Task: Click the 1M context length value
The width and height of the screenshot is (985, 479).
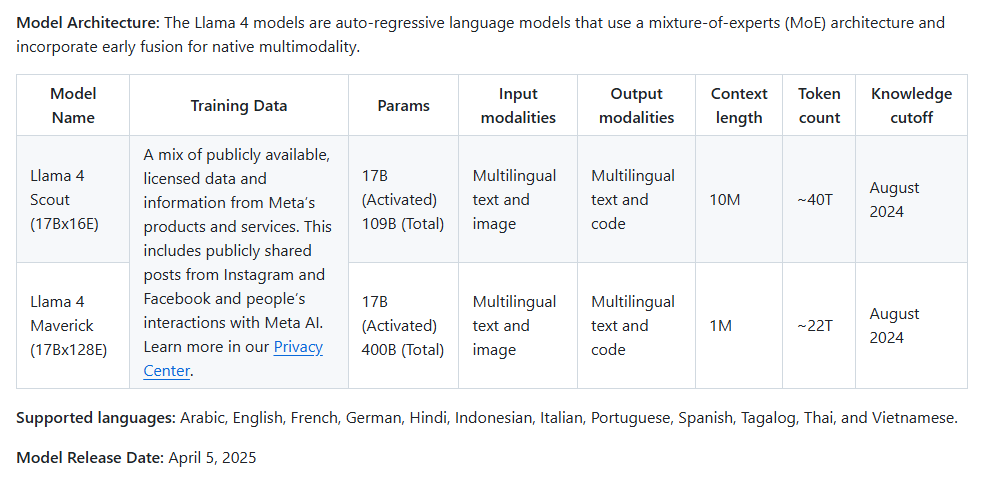Action: click(721, 325)
